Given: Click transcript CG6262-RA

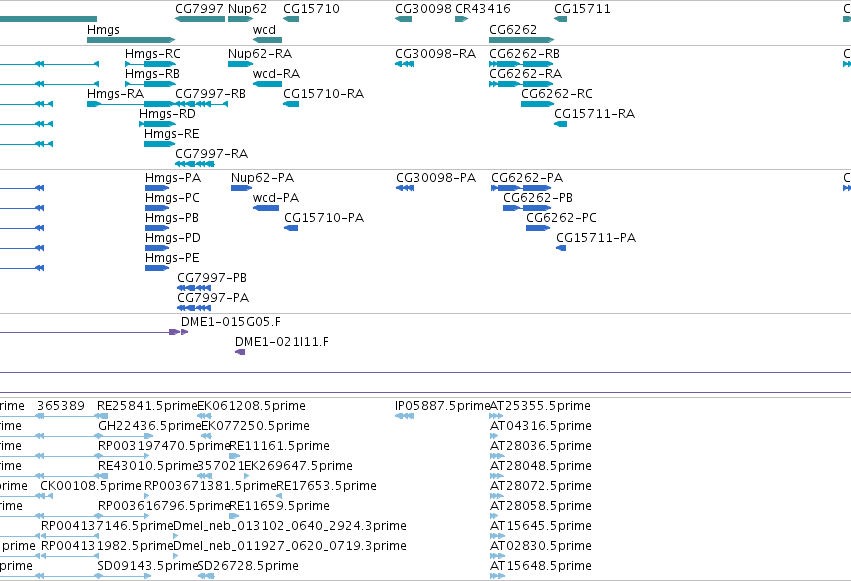Looking at the screenshot, I should pos(521,84).
